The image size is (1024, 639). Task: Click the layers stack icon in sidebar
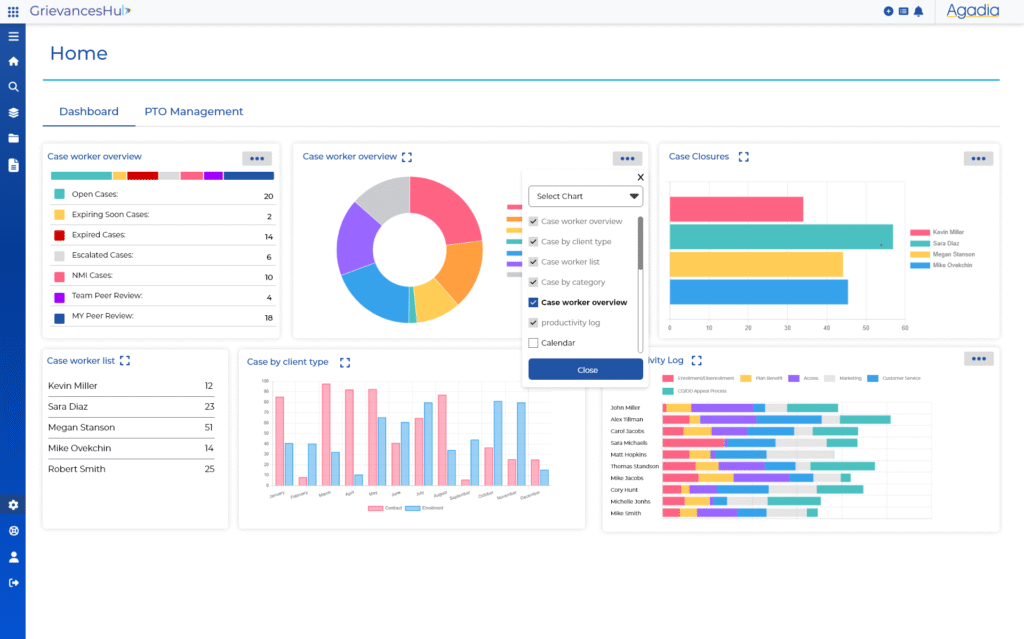click(x=13, y=113)
